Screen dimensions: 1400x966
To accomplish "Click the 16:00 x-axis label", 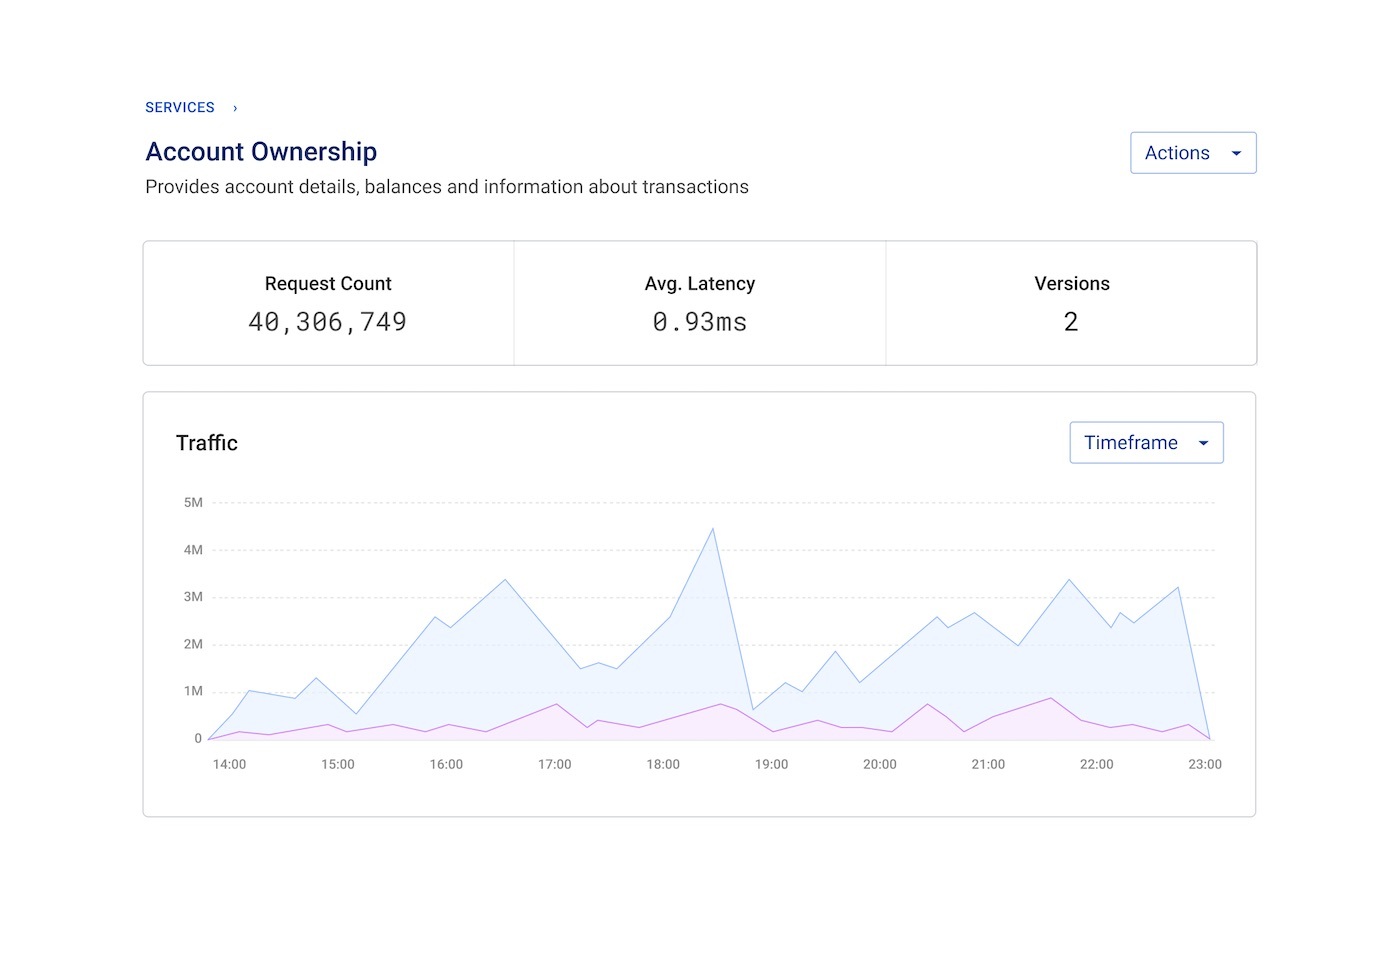I will (446, 765).
